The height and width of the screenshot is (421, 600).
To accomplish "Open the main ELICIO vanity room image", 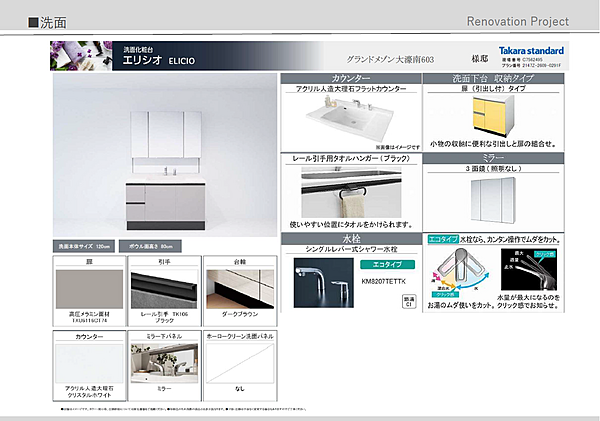I will pyautogui.click(x=165, y=155).
